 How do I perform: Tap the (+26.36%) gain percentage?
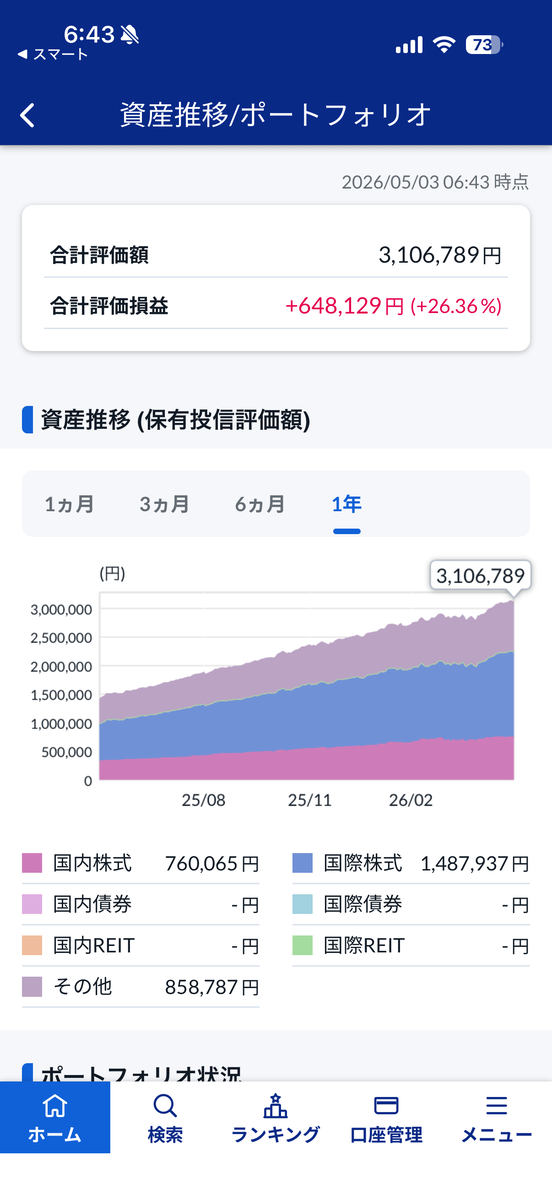click(456, 306)
